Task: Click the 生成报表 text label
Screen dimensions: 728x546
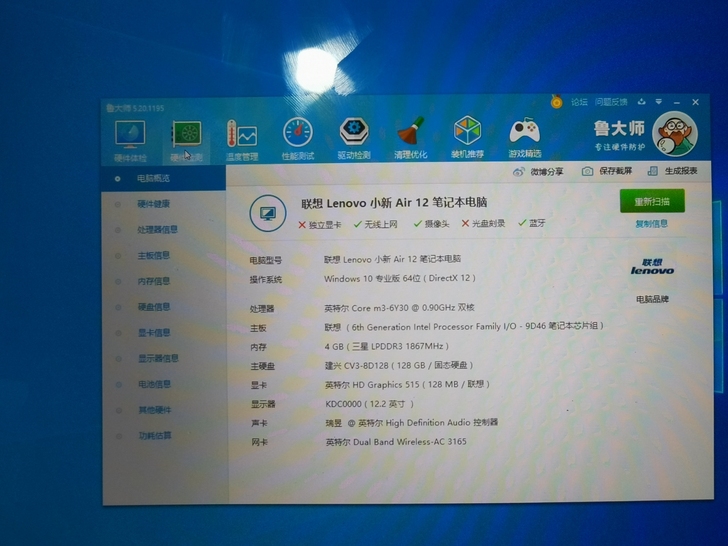Action: click(681, 171)
